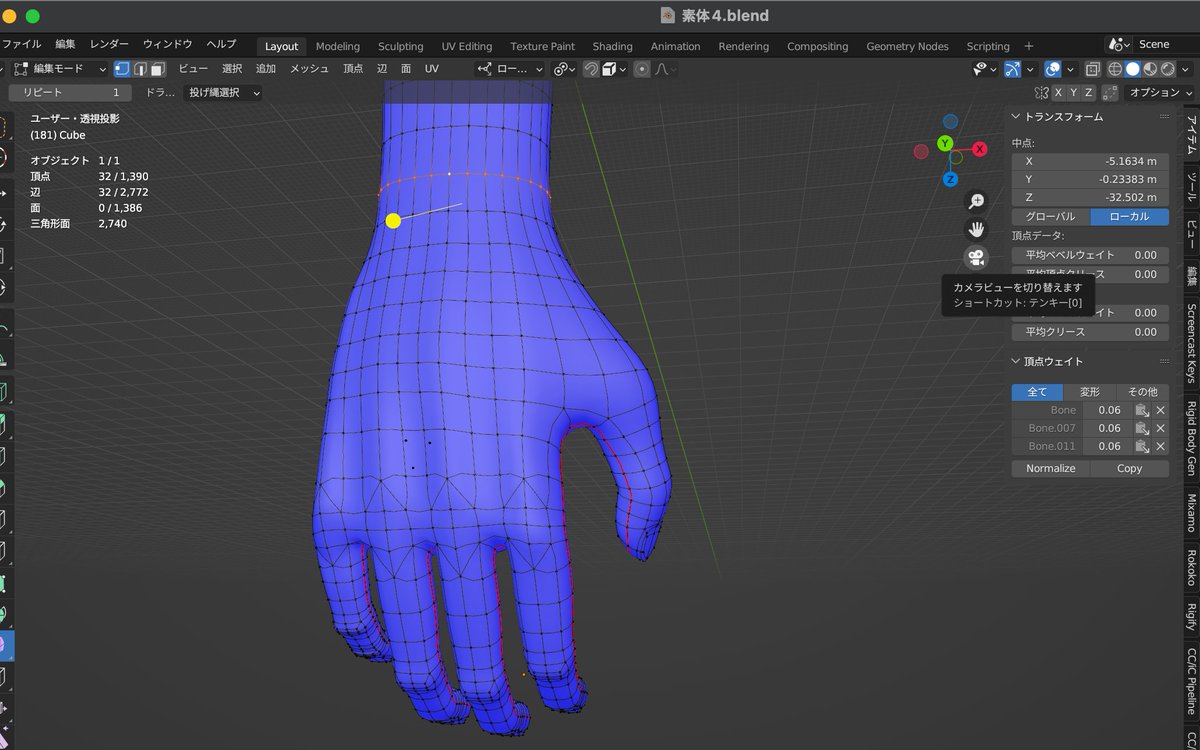Click the camera view toggle icon
The image size is (1200, 750).
tap(976, 258)
